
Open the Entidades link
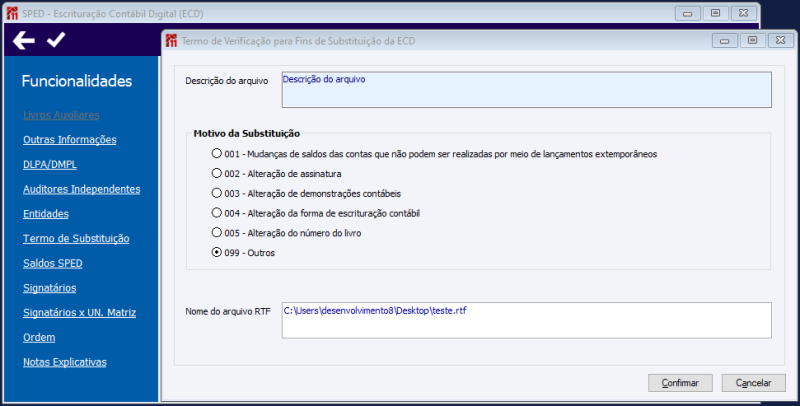pyautogui.click(x=46, y=214)
